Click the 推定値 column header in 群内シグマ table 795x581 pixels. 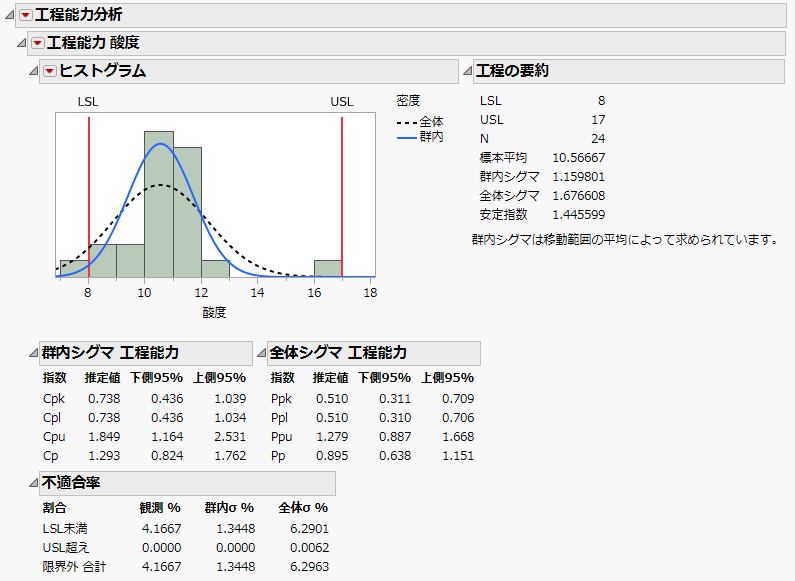coord(102,378)
